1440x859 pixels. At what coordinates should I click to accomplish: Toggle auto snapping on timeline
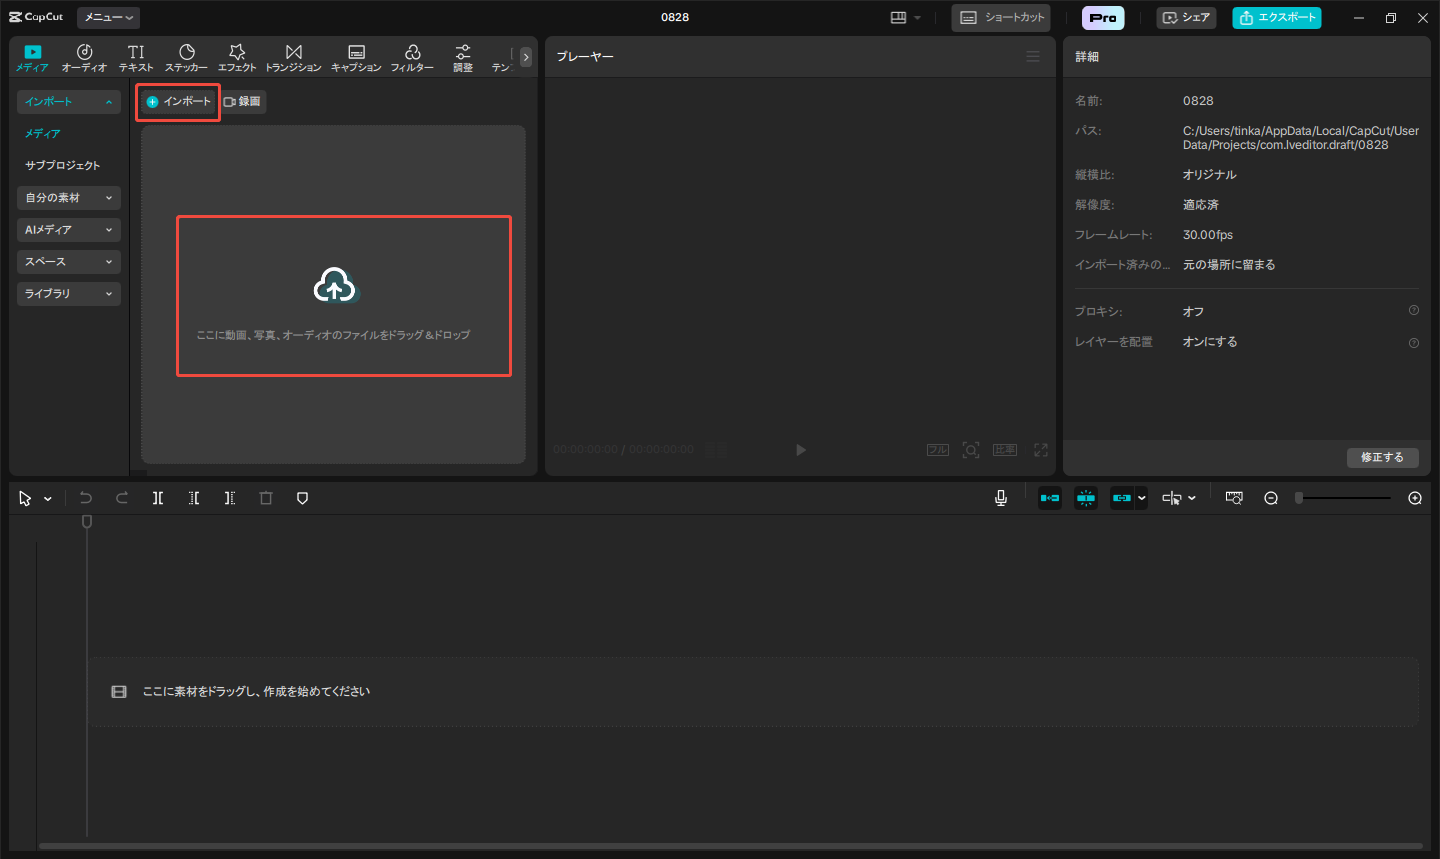(x=1086, y=498)
